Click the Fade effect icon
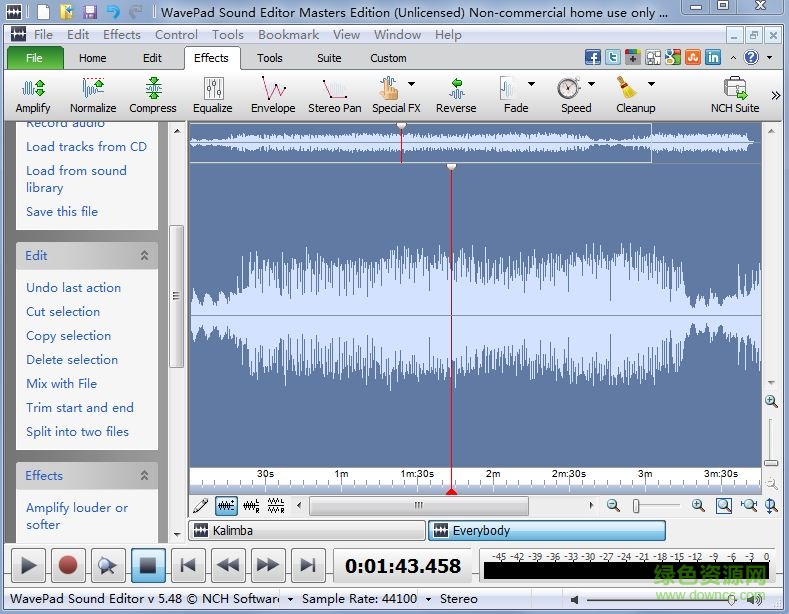789x614 pixels. tap(508, 89)
